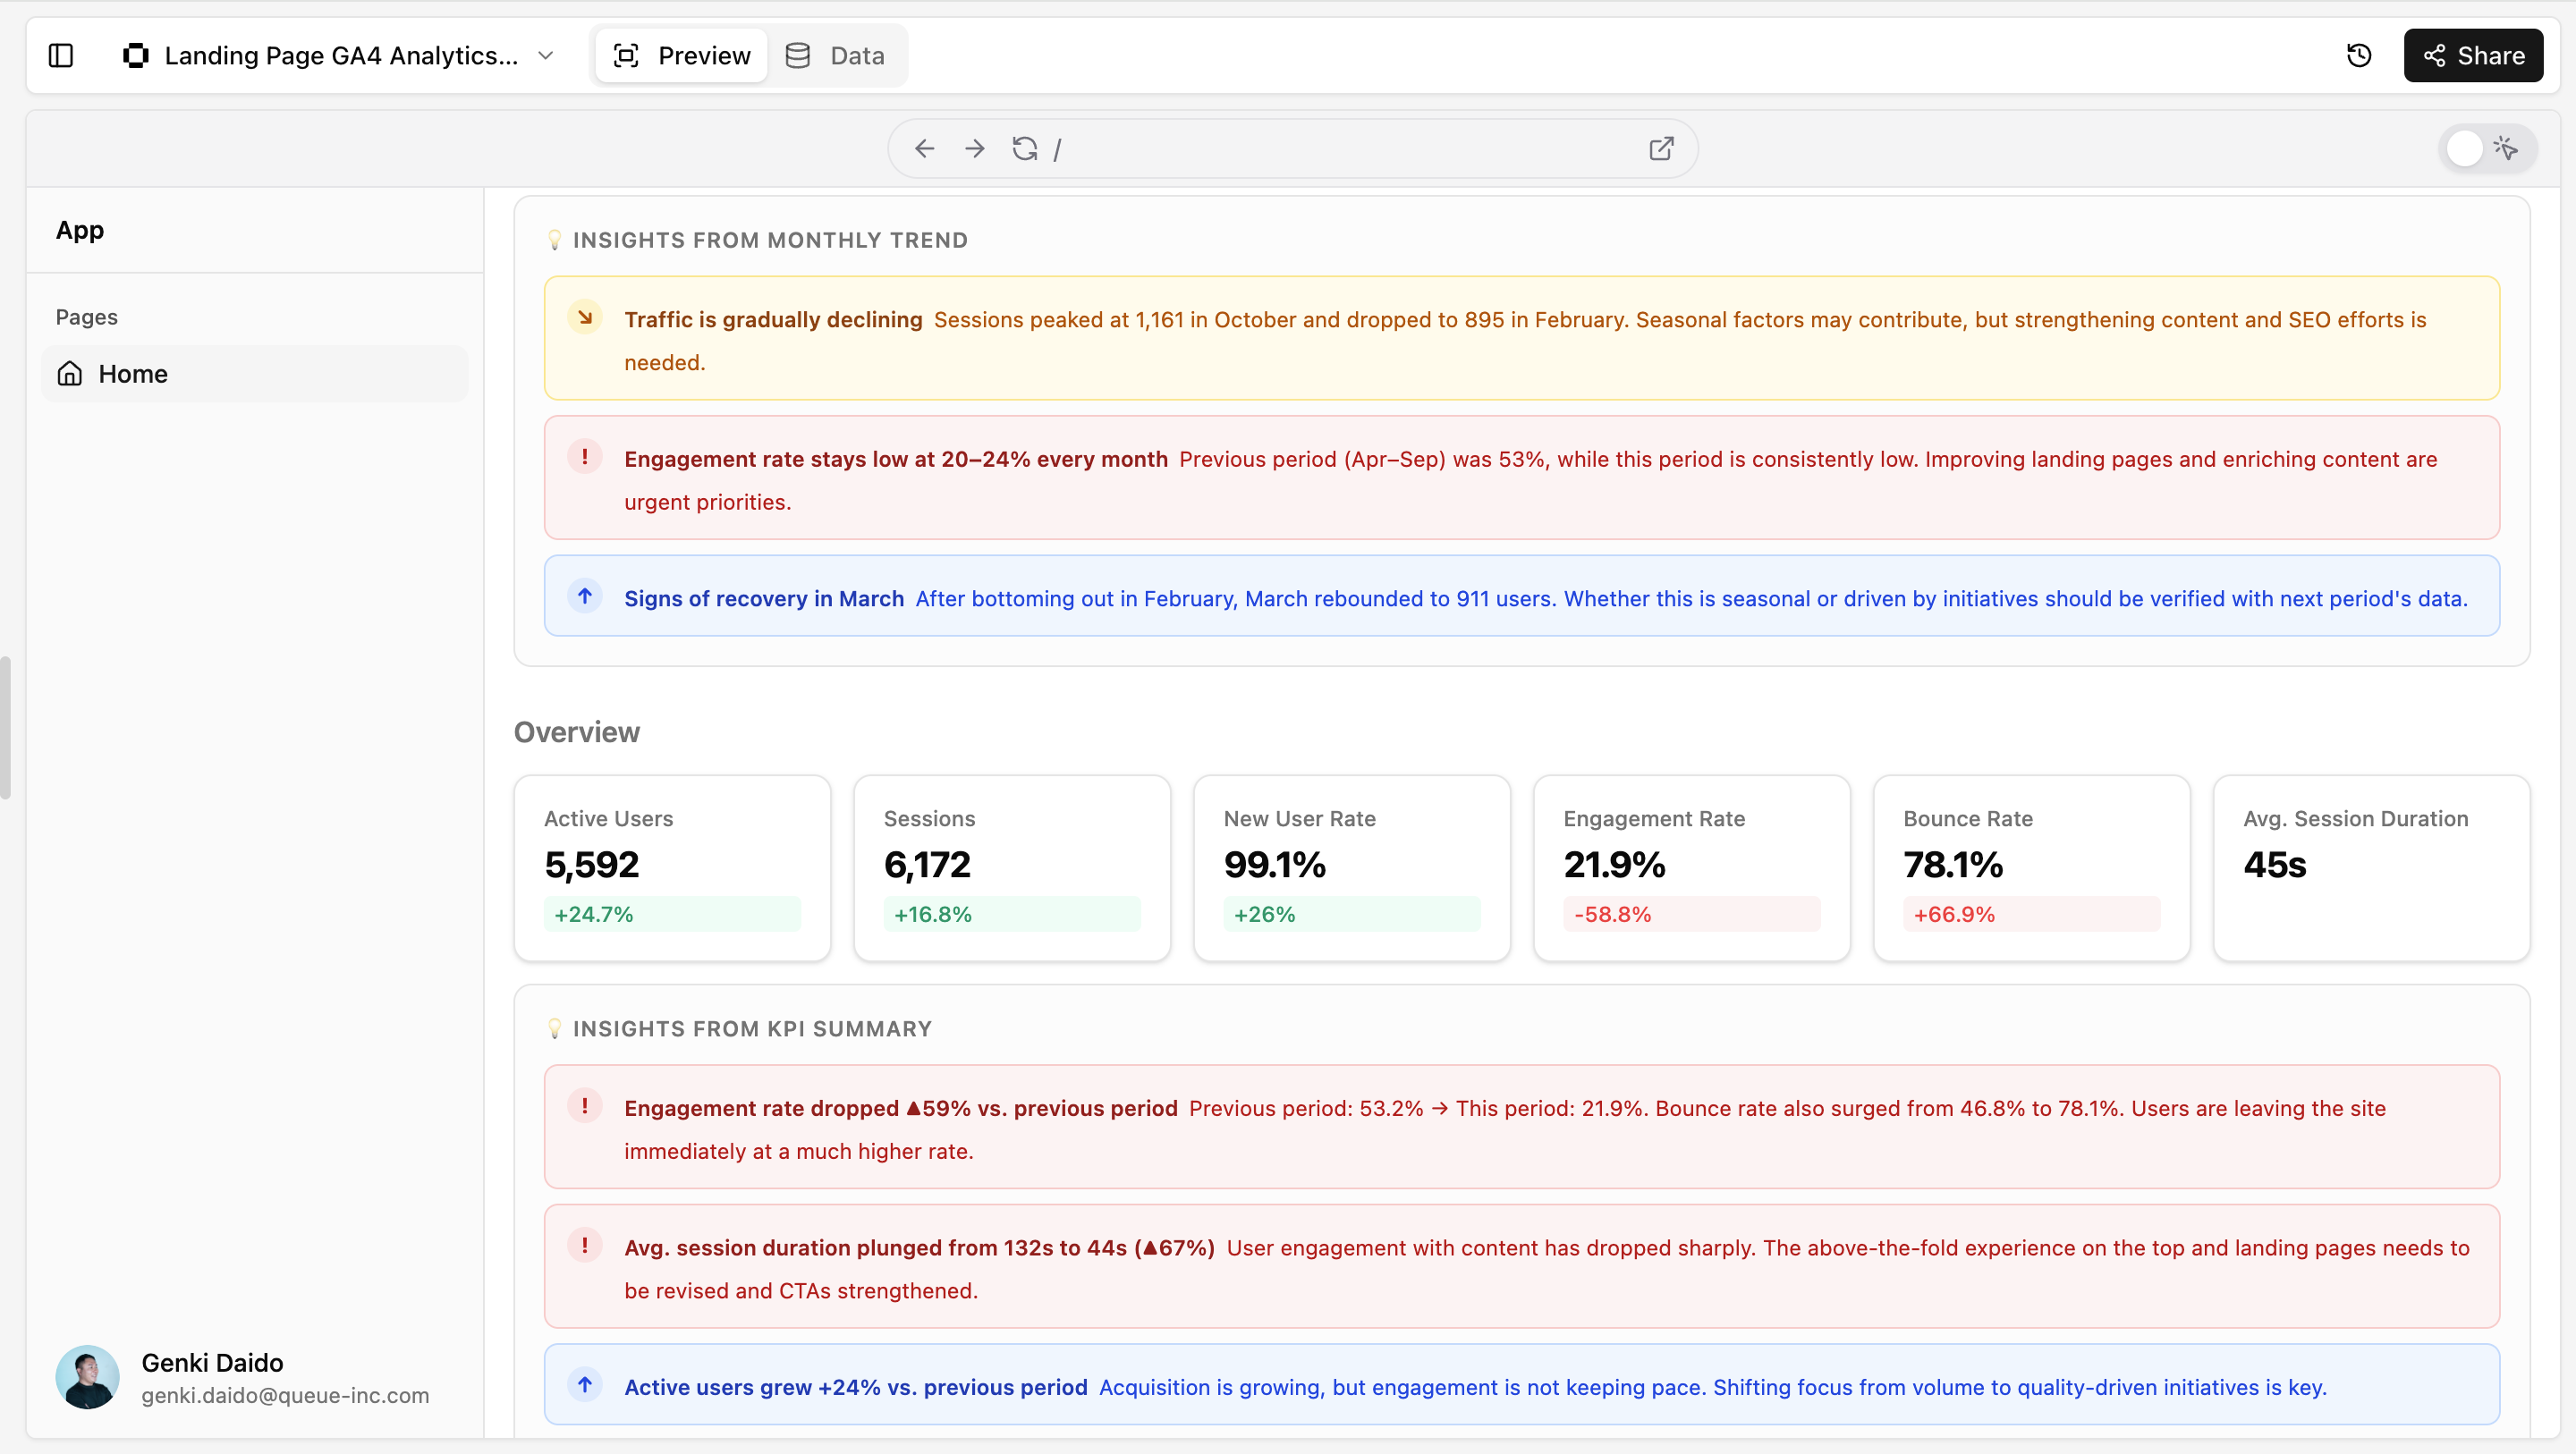The image size is (2576, 1454).
Task: Expand the project name dropdown chevron
Action: tap(546, 55)
